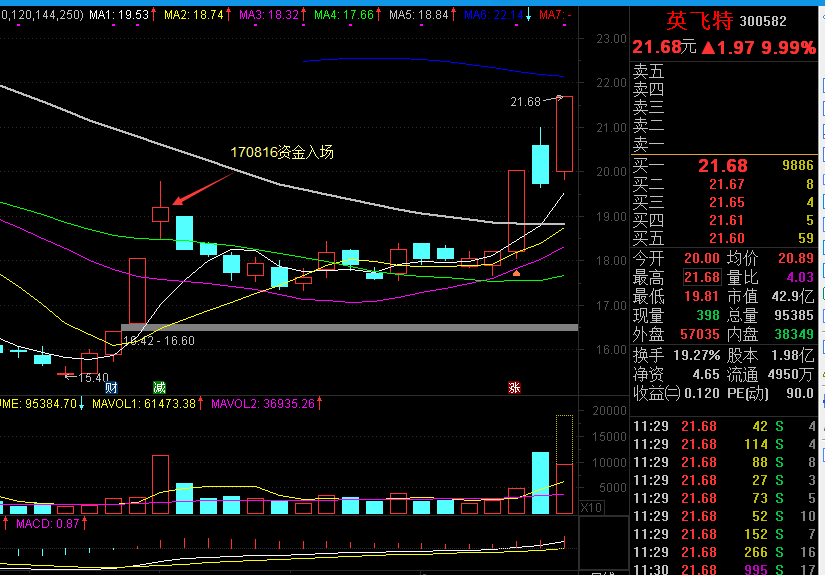The image size is (825, 575).
Task: Click the boxed 最高 value 21.68
Action: 701,277
